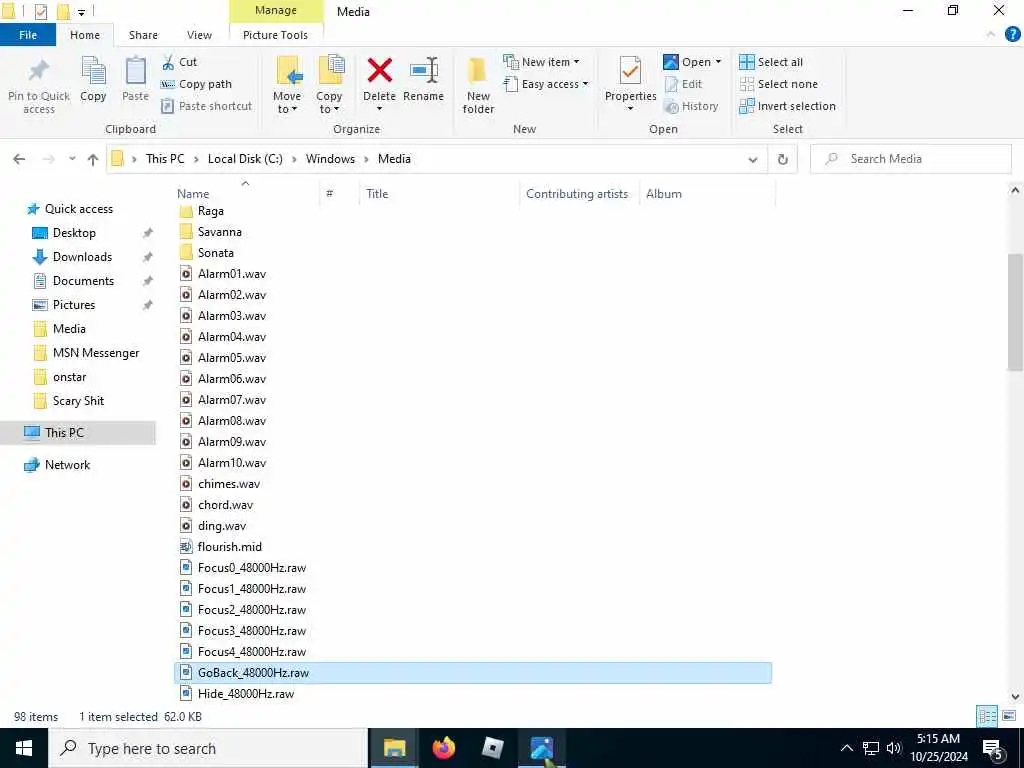Click Windows in the address breadcrumb
This screenshot has height=768, width=1024.
(x=330, y=159)
